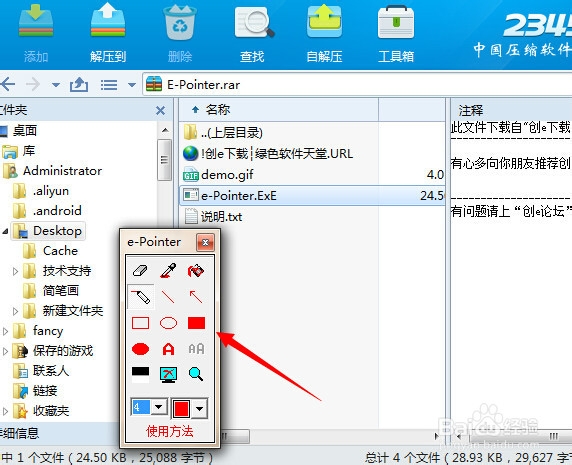Select the paint bucket fill tool
This screenshot has width=572, height=465.
pos(196,270)
